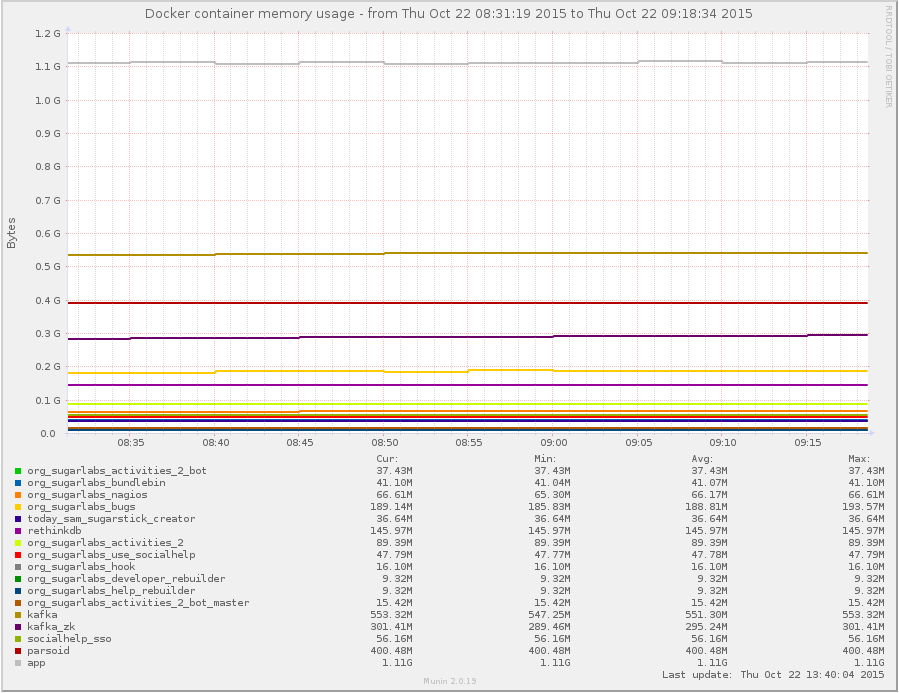Viewport: 899px width, 693px height.
Task: Select the socialhelp_sso legend label
Action: click(x=69, y=639)
